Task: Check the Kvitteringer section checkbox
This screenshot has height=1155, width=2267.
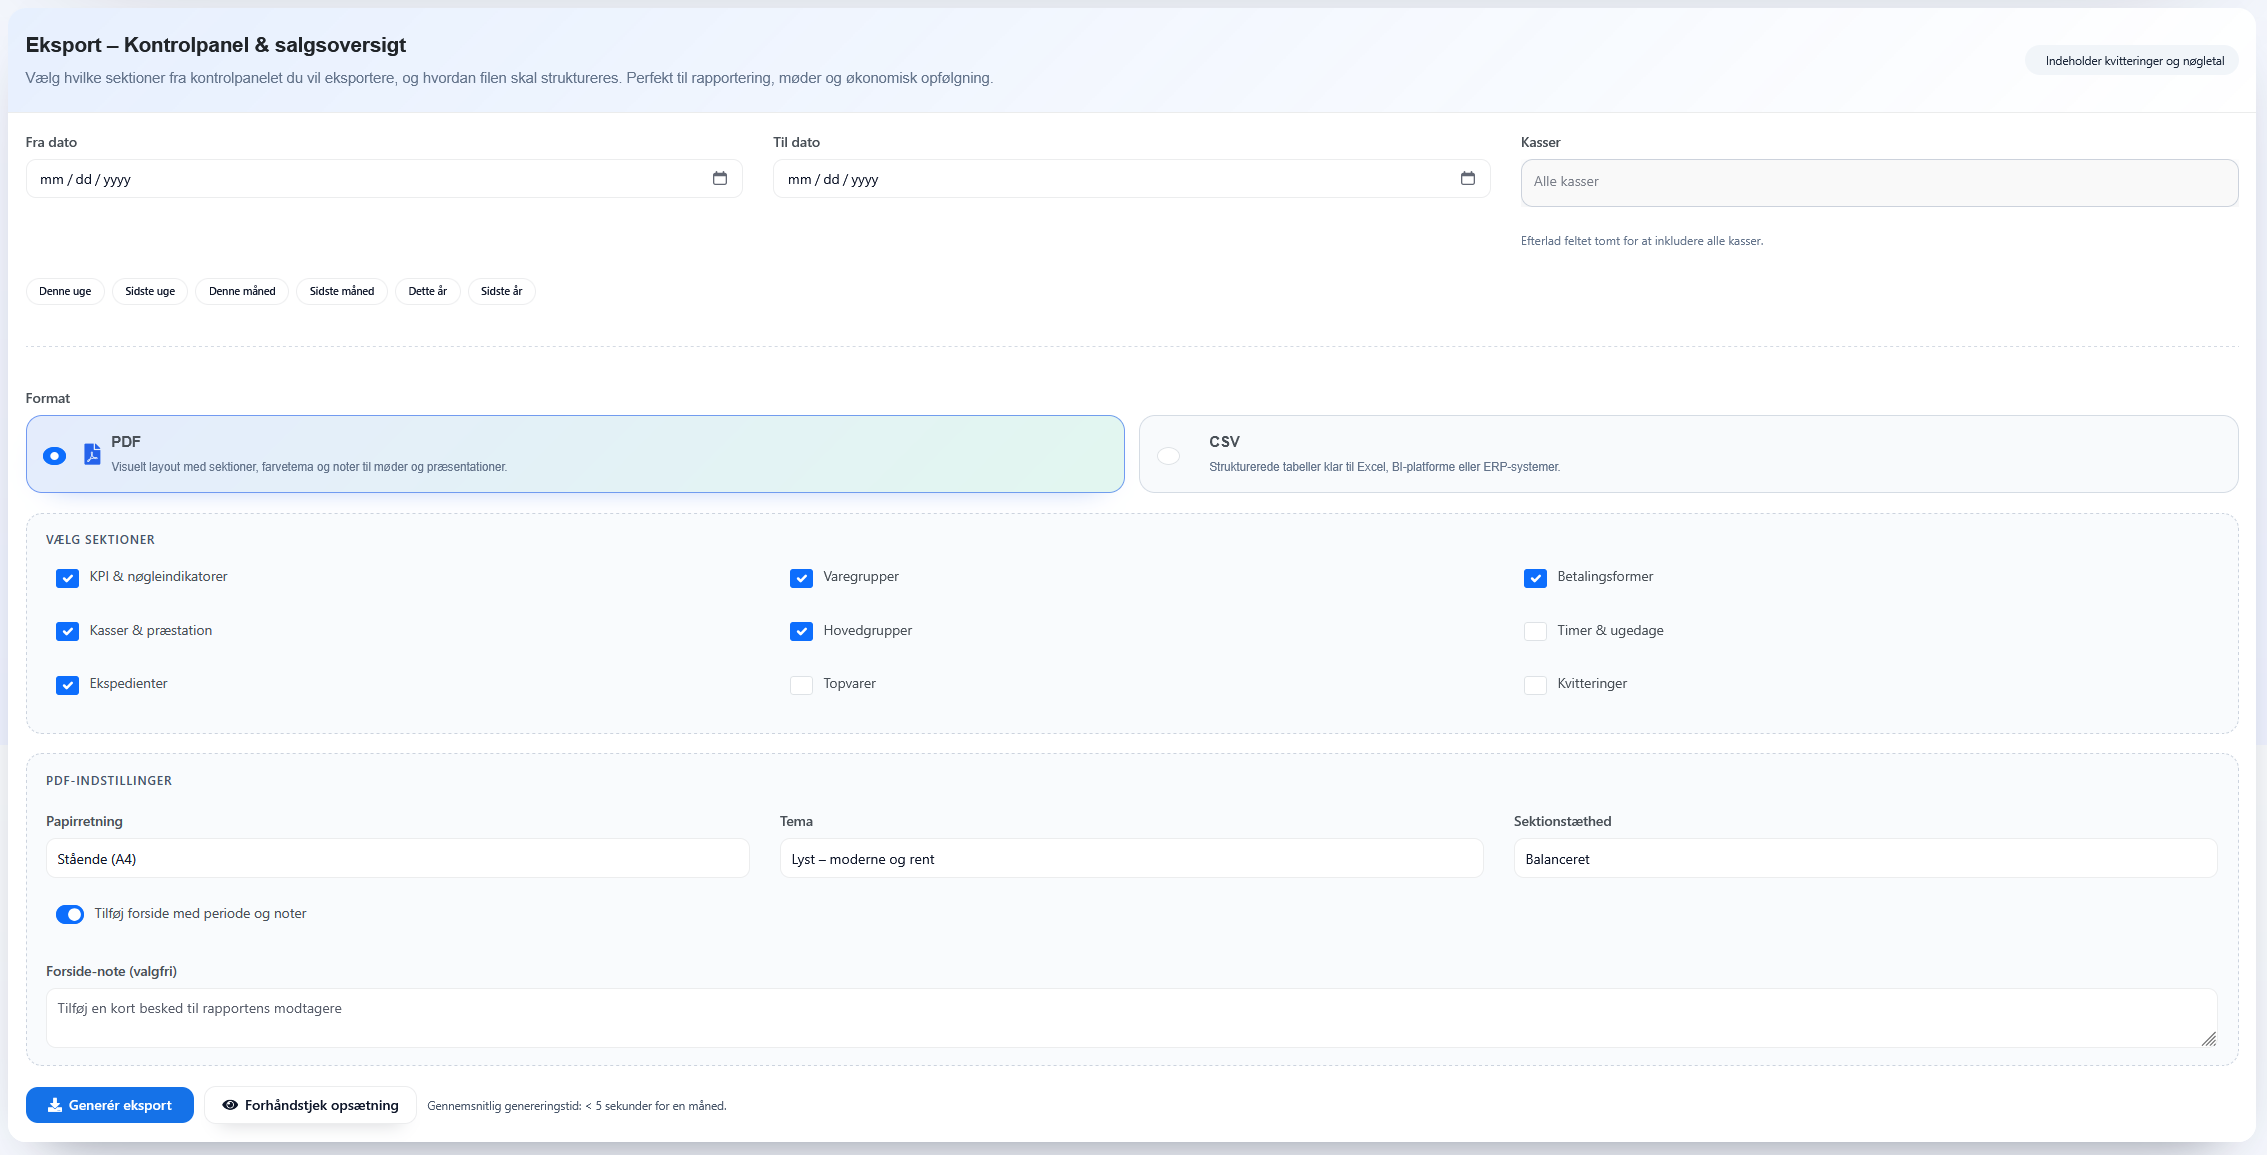Action: (1535, 685)
